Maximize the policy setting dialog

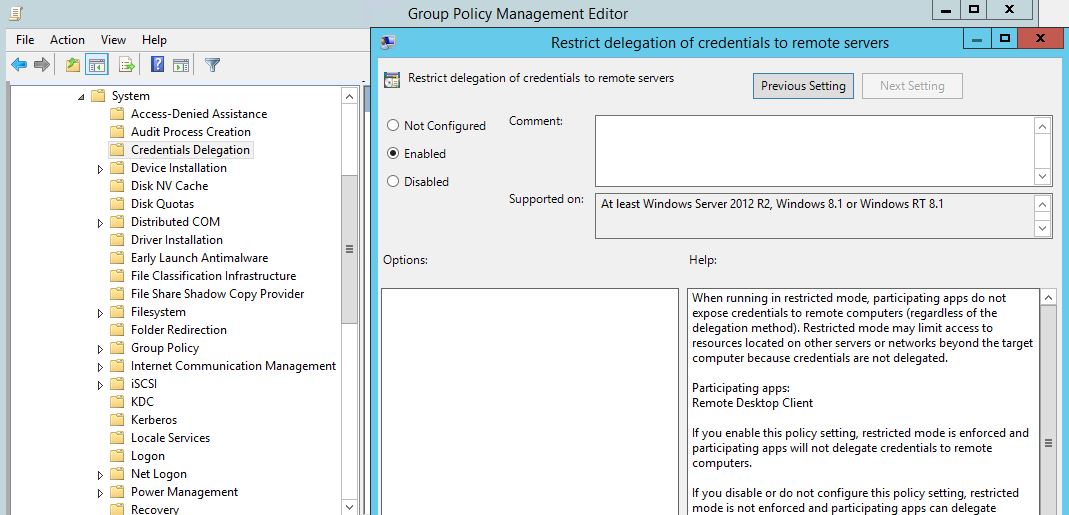pyautogui.click(x=1005, y=39)
